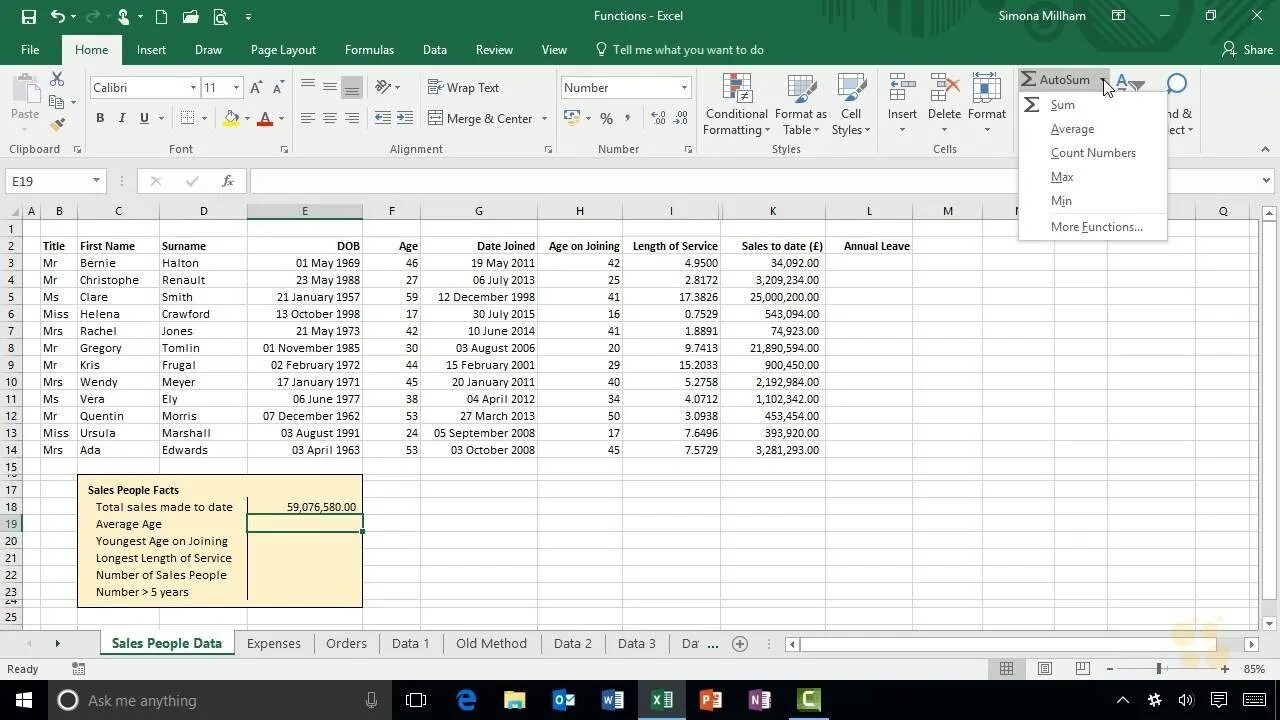
Task: Open the File menu
Action: point(30,50)
